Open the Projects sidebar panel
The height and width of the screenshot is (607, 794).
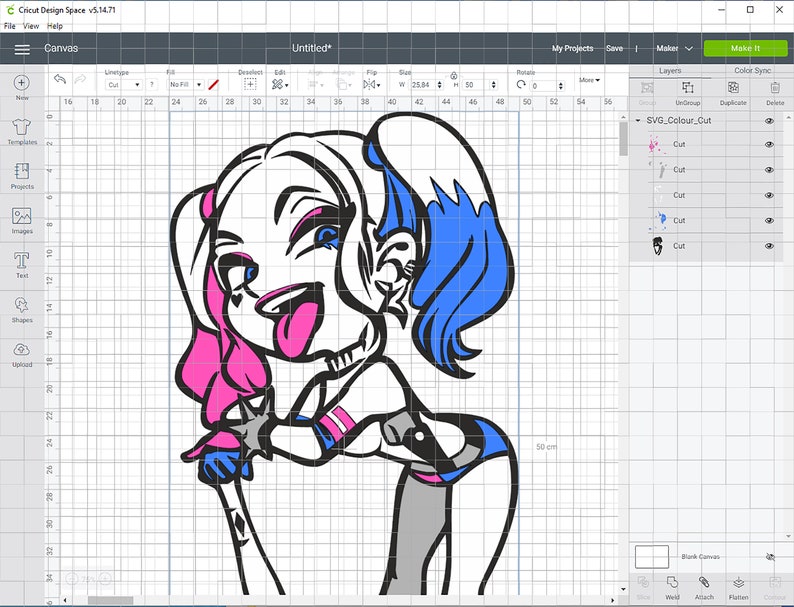(22, 171)
